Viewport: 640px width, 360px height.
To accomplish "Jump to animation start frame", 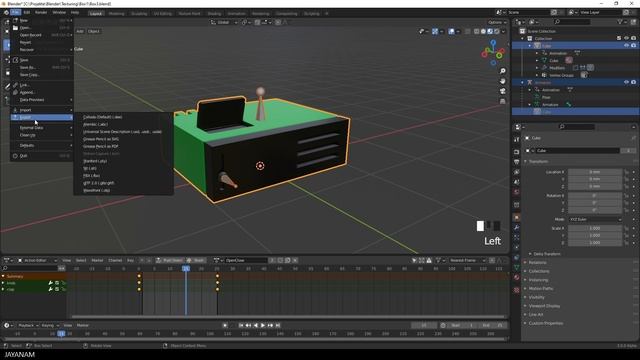I will [x=241, y=325].
